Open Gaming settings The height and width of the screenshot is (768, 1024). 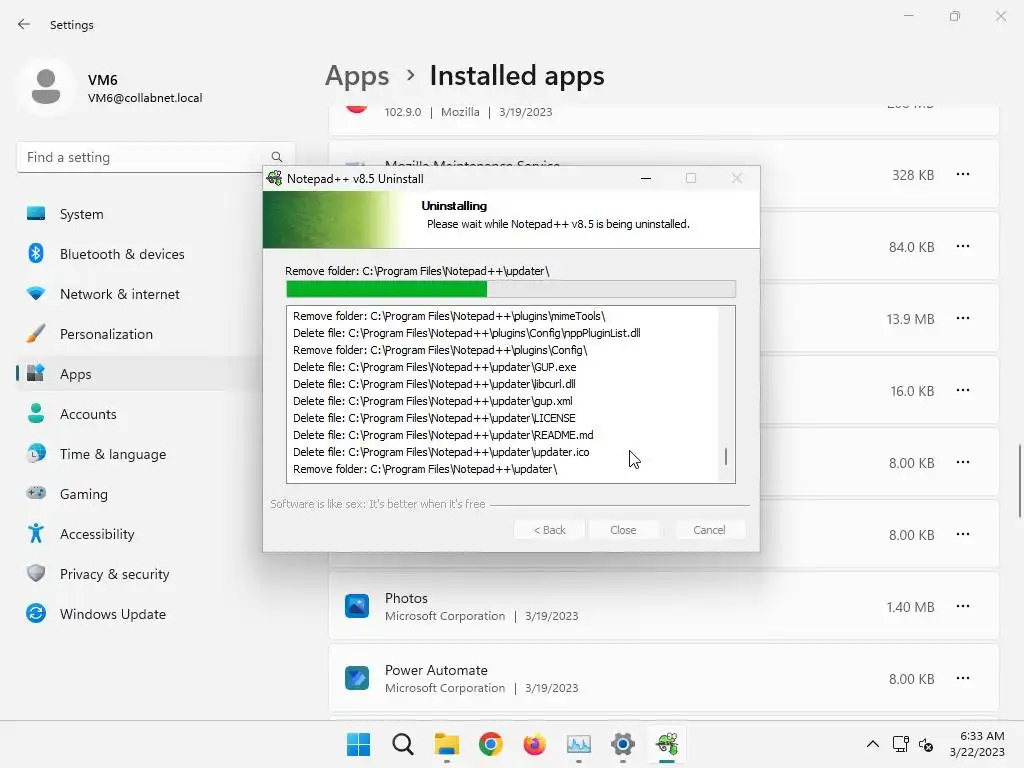[x=139, y=494]
